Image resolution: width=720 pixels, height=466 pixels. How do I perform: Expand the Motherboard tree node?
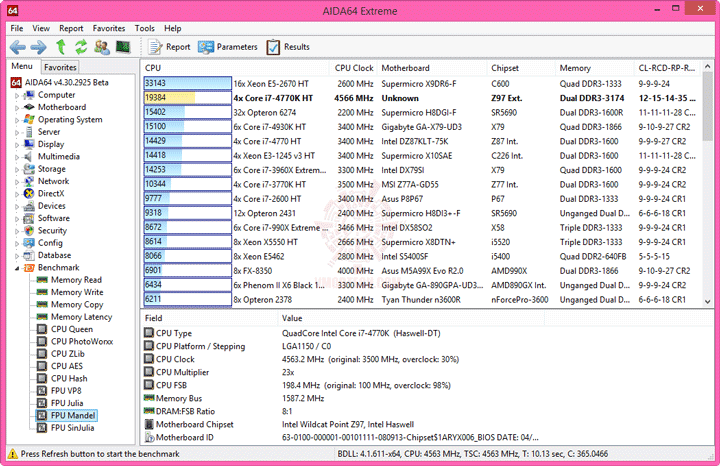17,108
